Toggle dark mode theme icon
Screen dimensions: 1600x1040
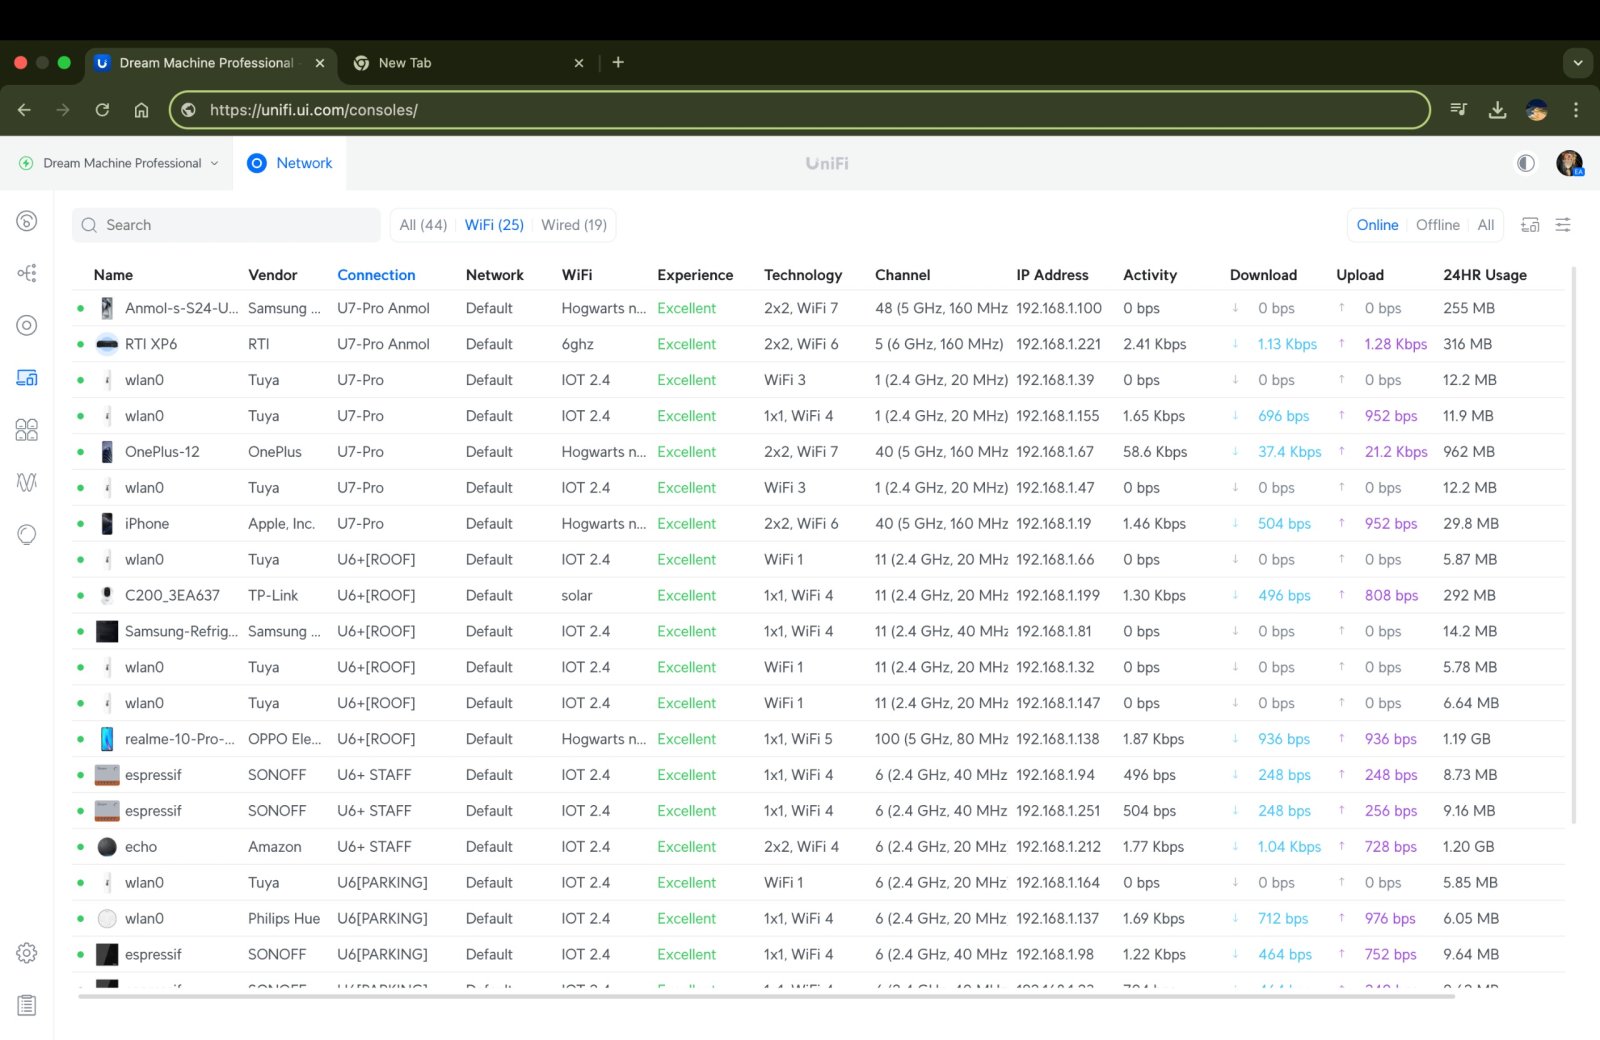pos(1526,163)
